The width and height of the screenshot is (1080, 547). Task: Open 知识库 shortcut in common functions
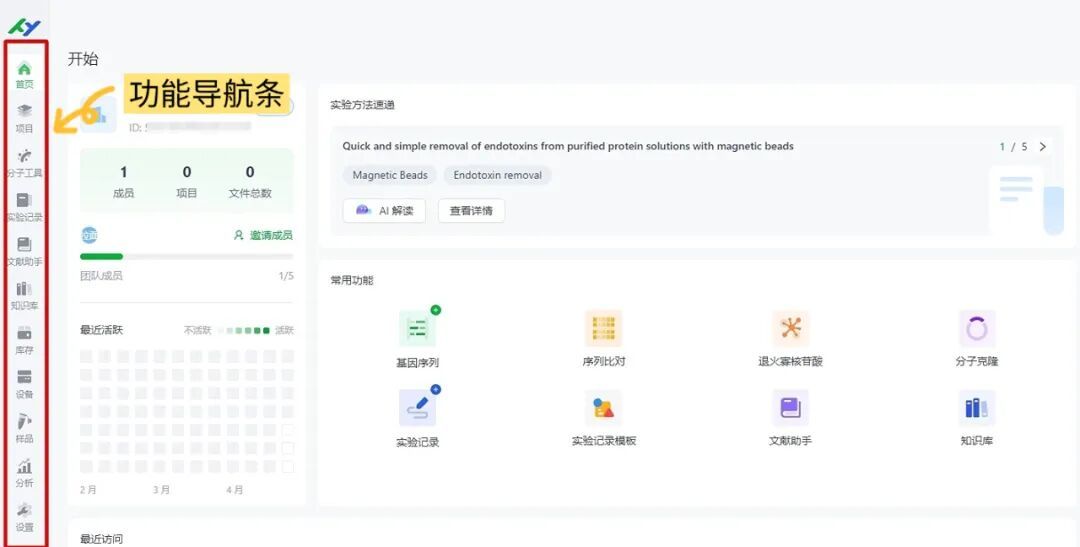tap(976, 408)
